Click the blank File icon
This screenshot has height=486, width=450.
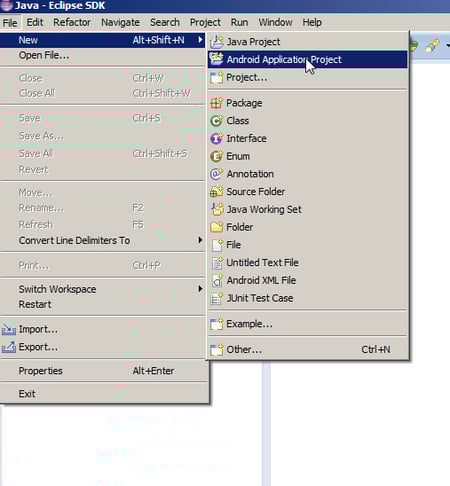point(217,245)
